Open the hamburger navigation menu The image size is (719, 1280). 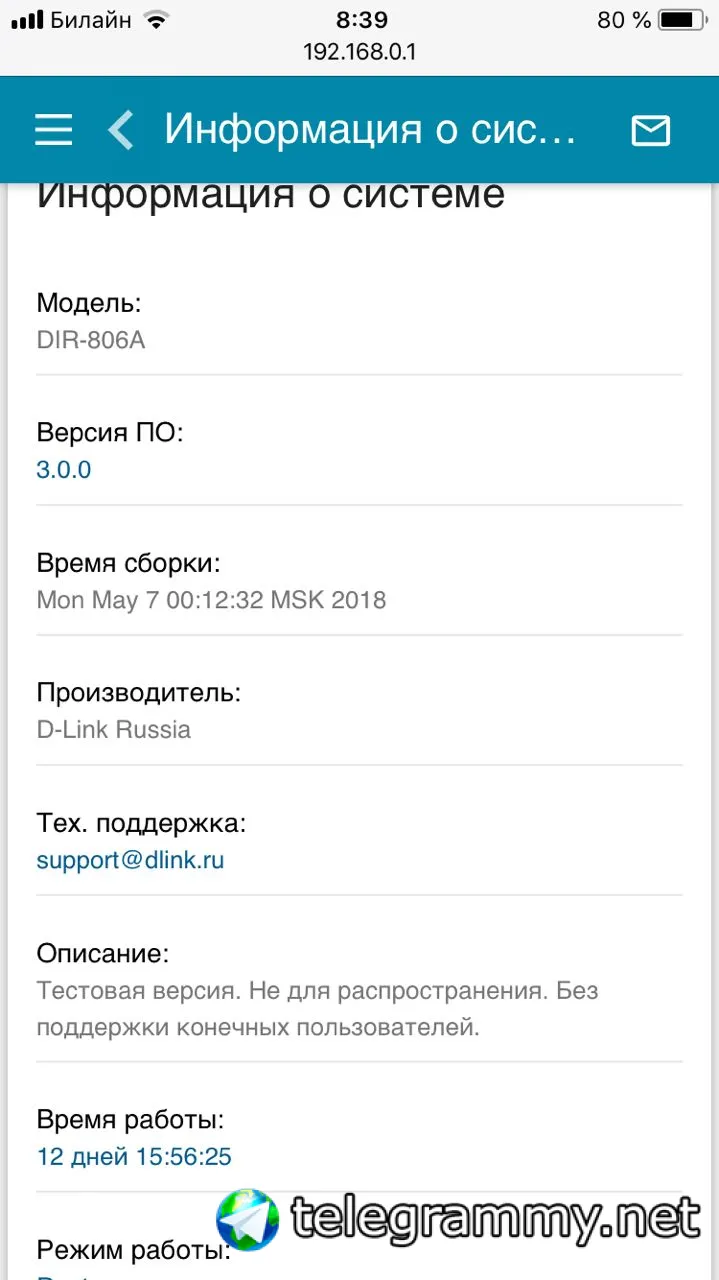(53, 130)
